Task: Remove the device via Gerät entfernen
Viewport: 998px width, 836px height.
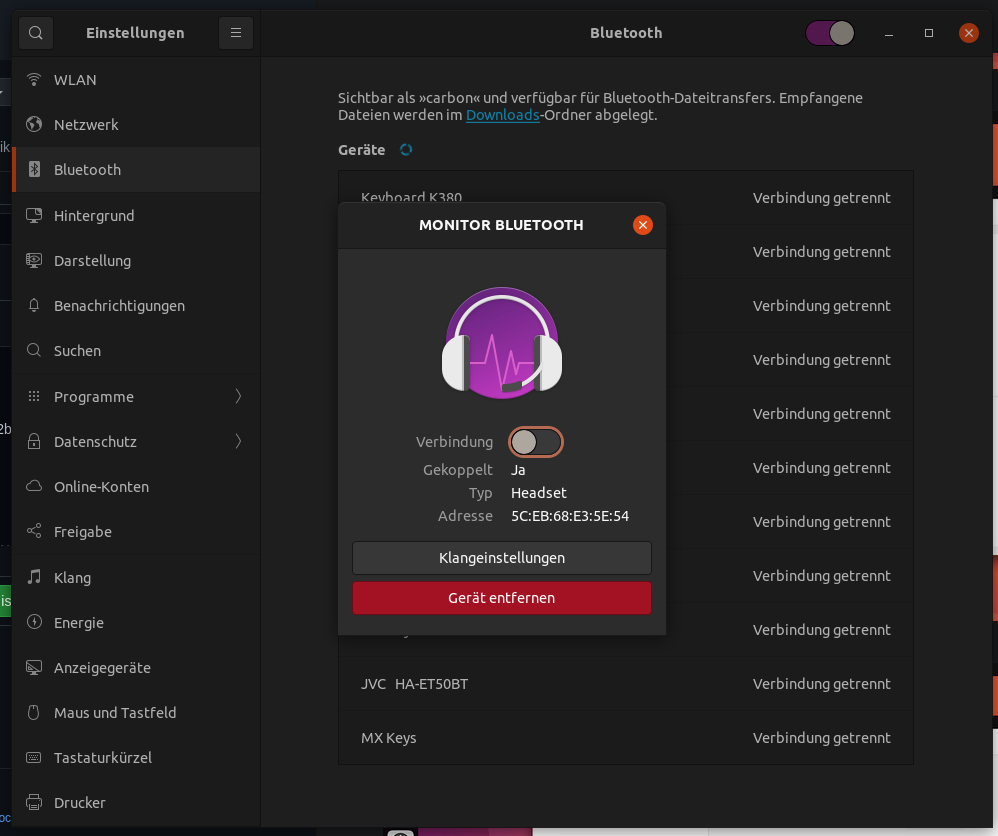Action: click(501, 598)
